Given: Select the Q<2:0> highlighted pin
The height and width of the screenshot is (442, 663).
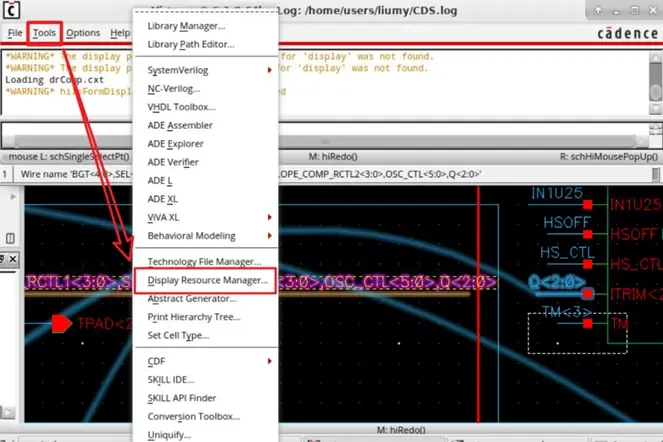Looking at the screenshot, I should [587, 294].
